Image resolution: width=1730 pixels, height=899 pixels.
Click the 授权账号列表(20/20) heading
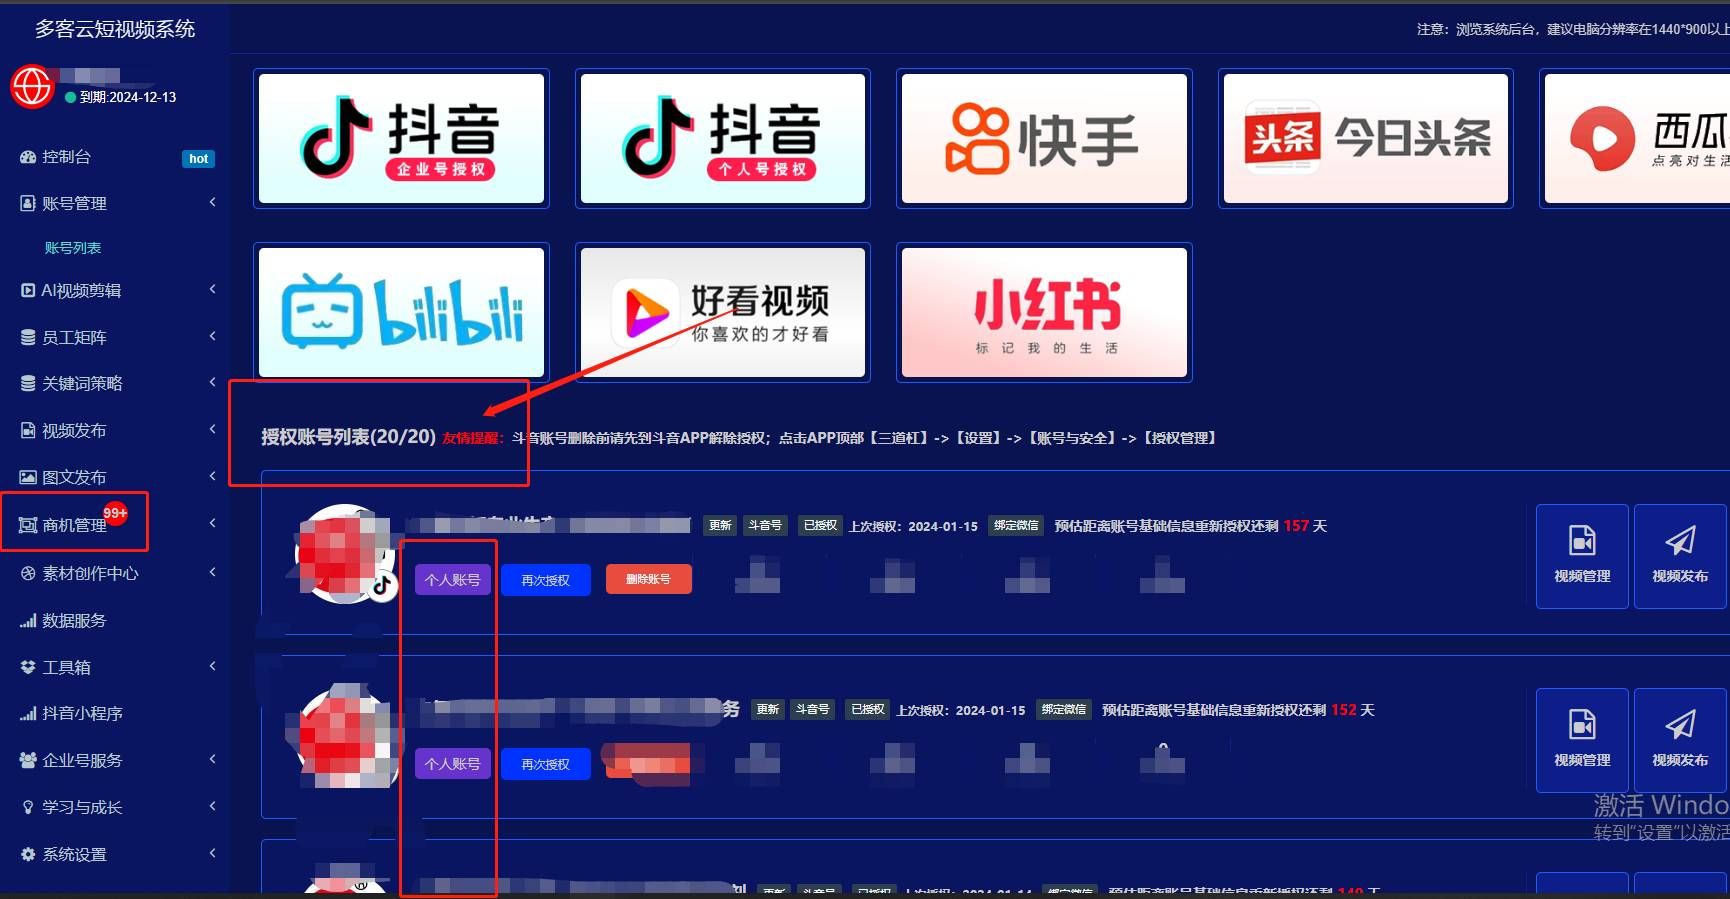[348, 437]
